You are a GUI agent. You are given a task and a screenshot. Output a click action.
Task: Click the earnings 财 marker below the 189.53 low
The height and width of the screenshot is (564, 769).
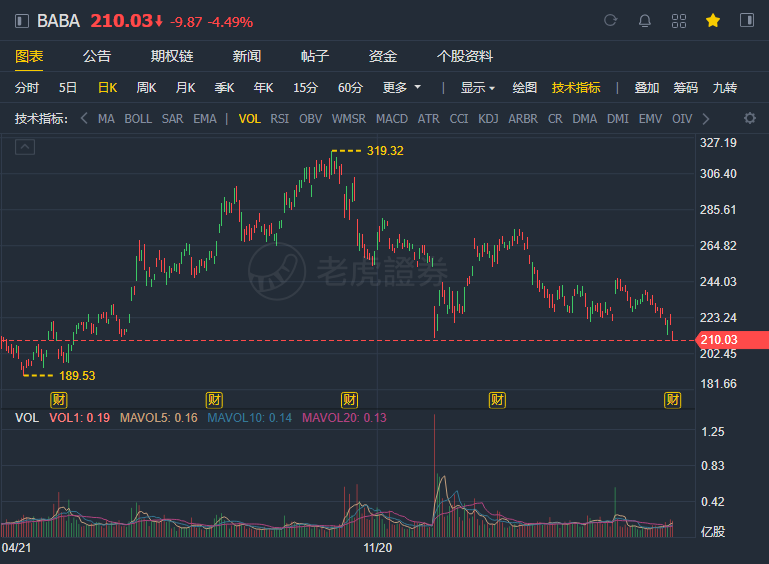[x=59, y=400]
